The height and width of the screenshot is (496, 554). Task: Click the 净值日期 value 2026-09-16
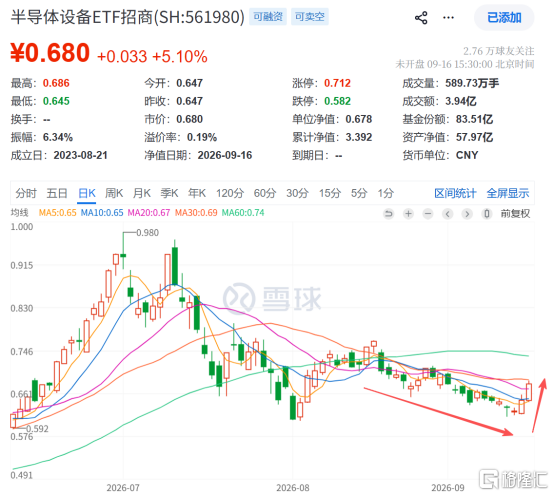click(225, 155)
